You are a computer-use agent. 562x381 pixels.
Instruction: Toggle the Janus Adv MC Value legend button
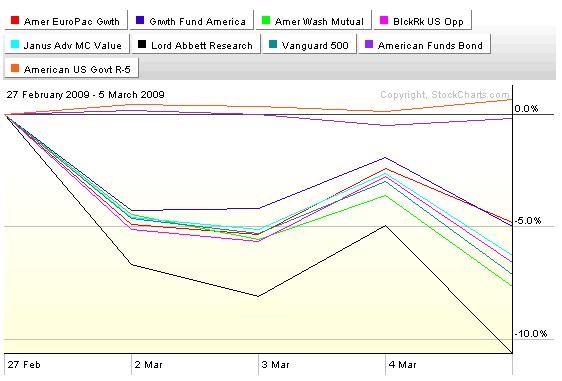coord(67,44)
